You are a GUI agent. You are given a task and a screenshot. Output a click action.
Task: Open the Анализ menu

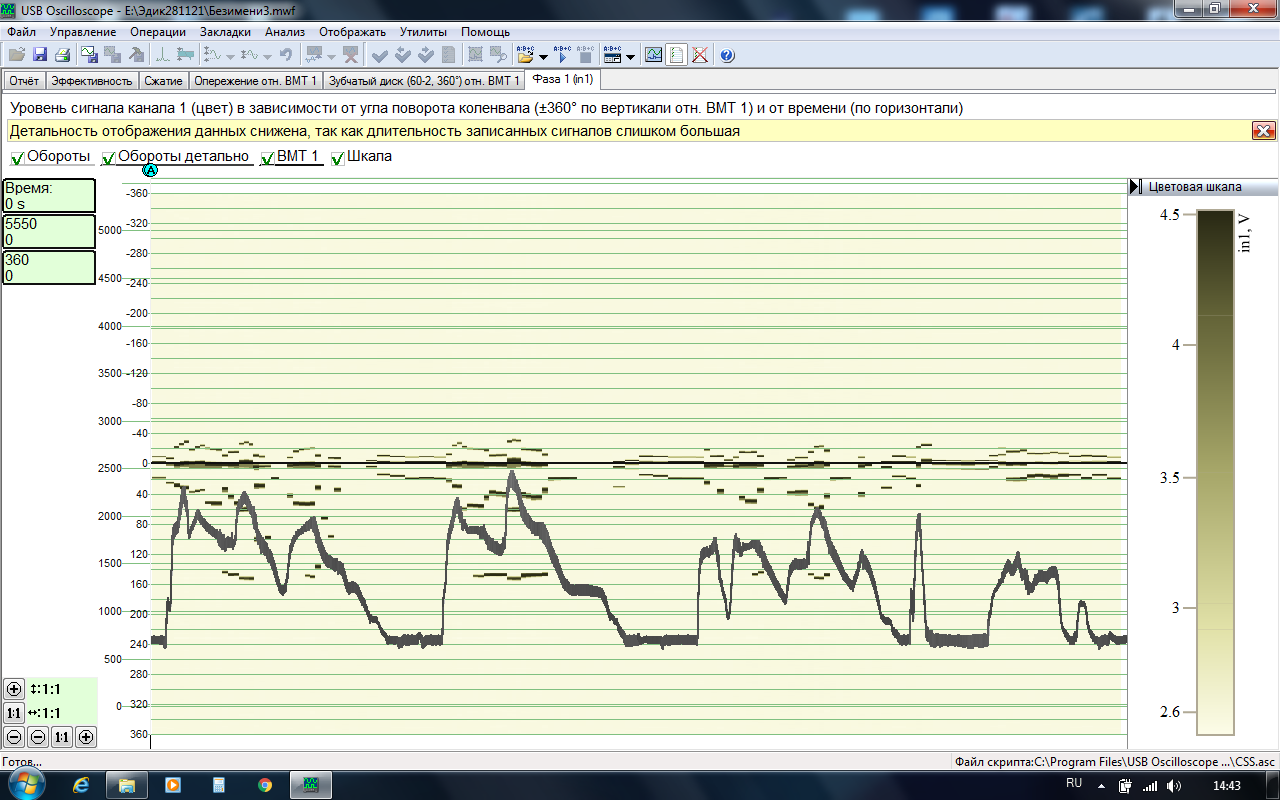tap(284, 32)
